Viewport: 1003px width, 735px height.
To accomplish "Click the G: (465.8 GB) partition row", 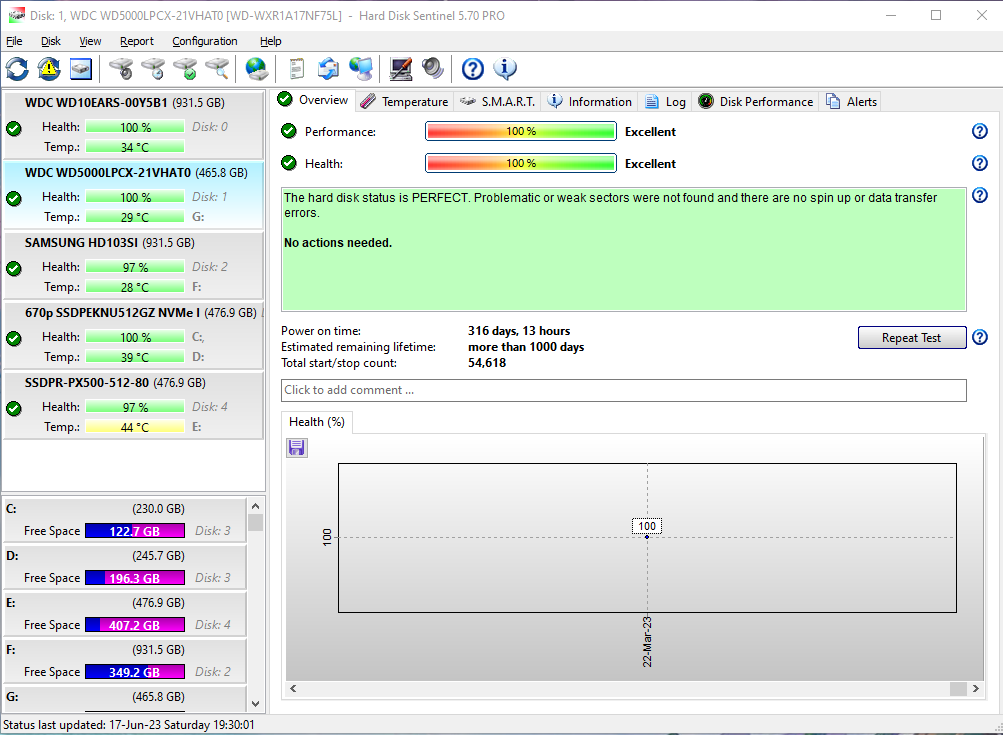I will click(x=125, y=698).
